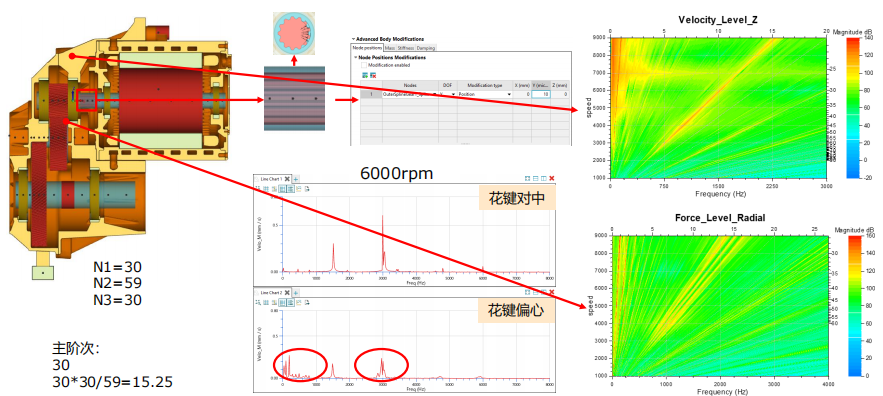Toggle the first highlighted axis button in the Line Chart 2 toolbar

coord(282,302)
